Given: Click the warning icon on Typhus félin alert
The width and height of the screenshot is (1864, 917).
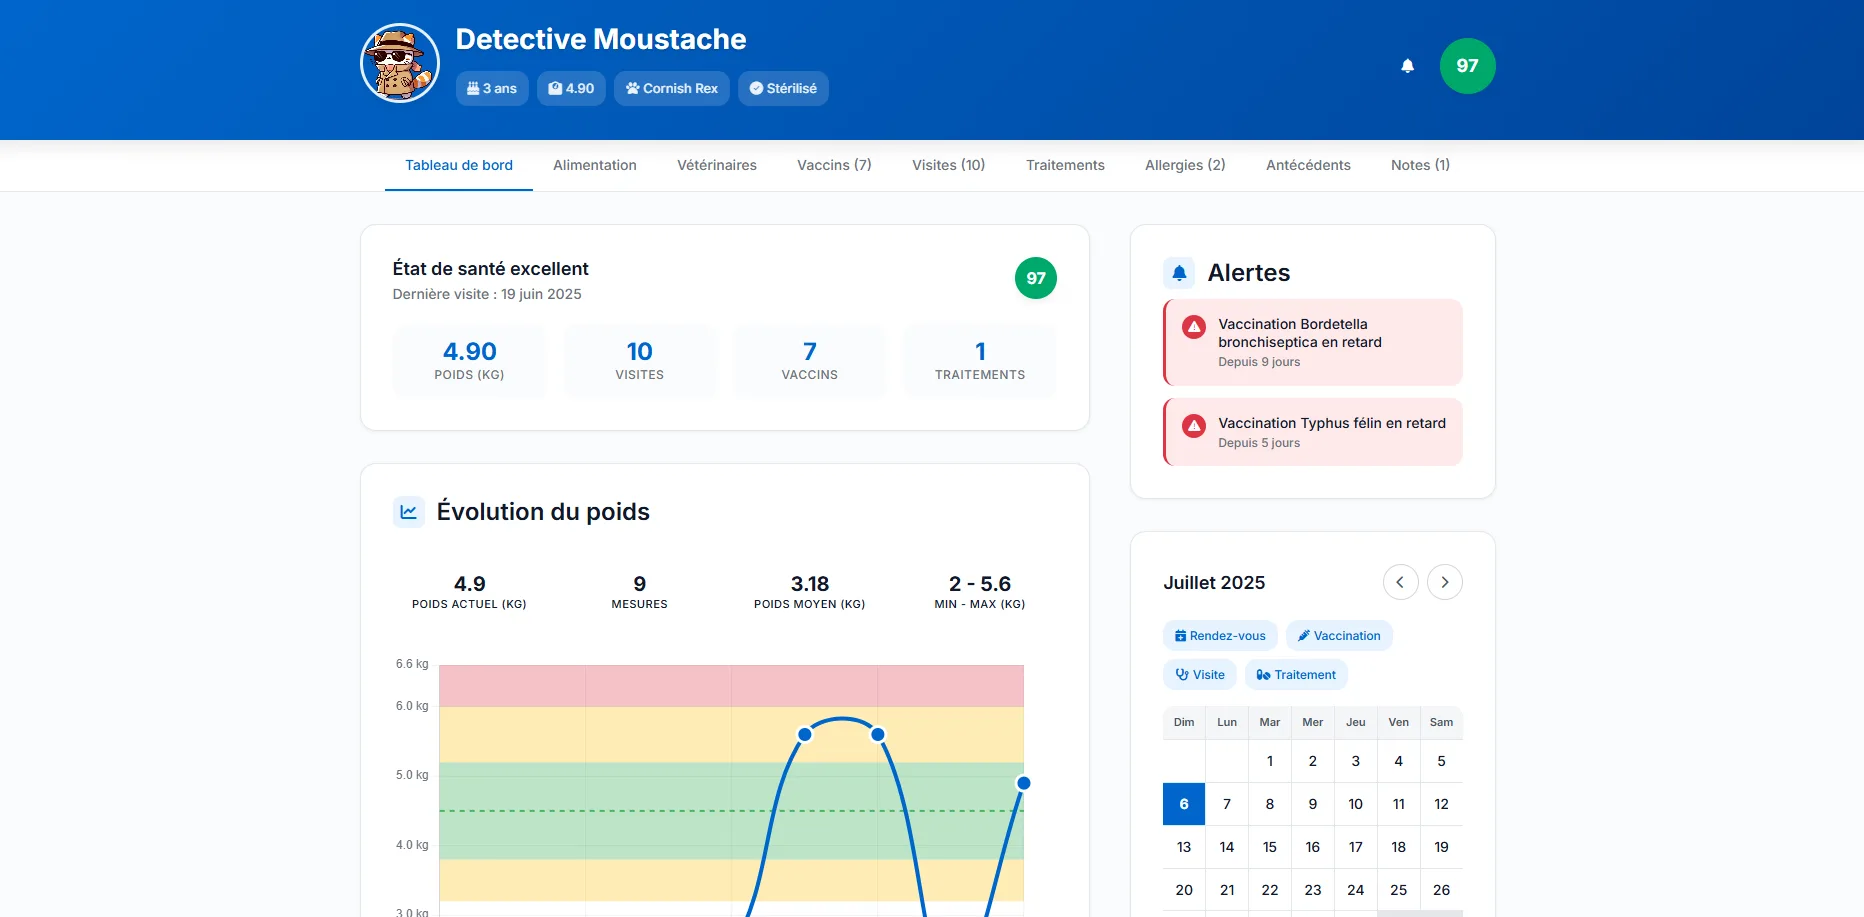Looking at the screenshot, I should pos(1194,426).
